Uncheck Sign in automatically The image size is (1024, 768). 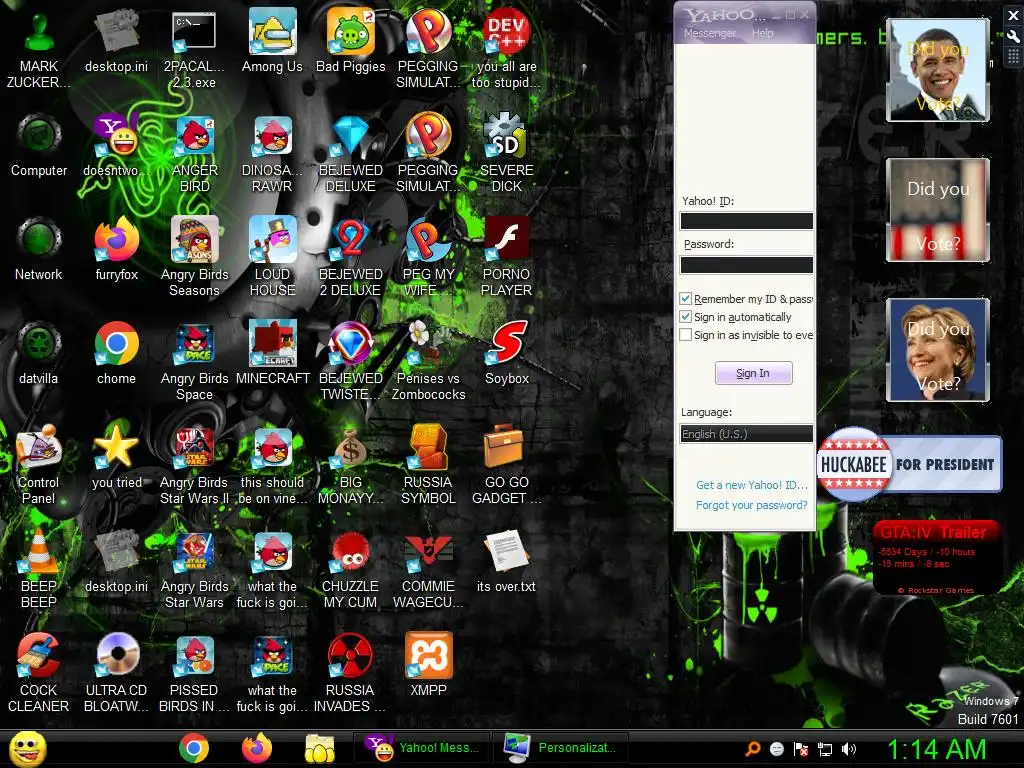686,317
